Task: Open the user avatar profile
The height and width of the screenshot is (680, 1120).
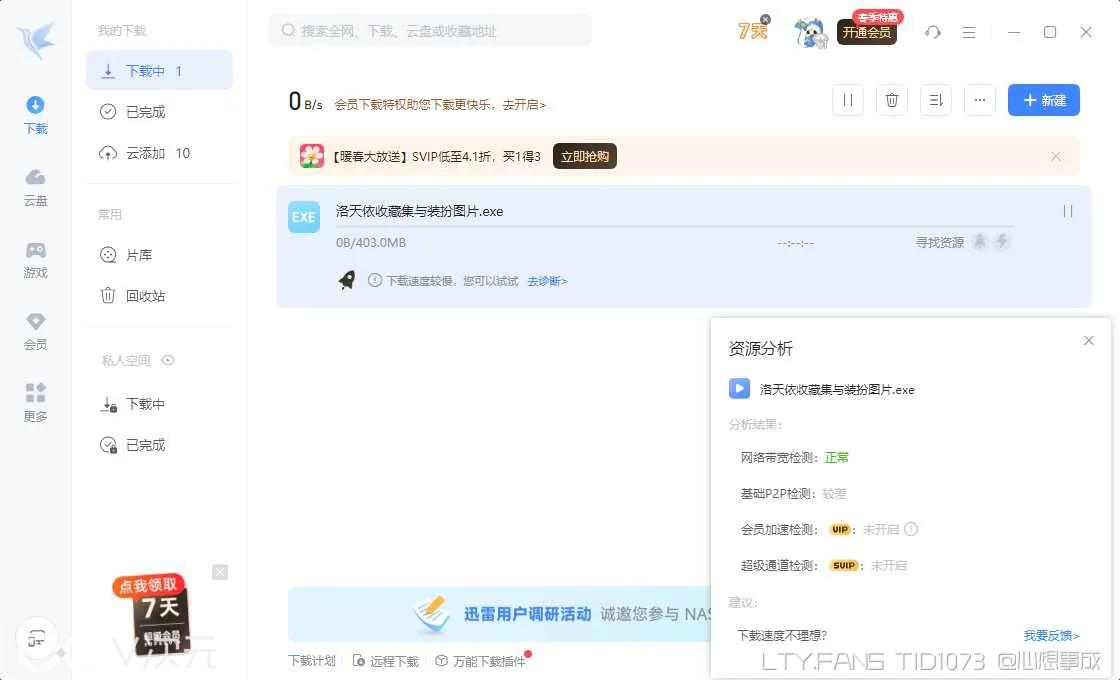Action: (x=810, y=32)
